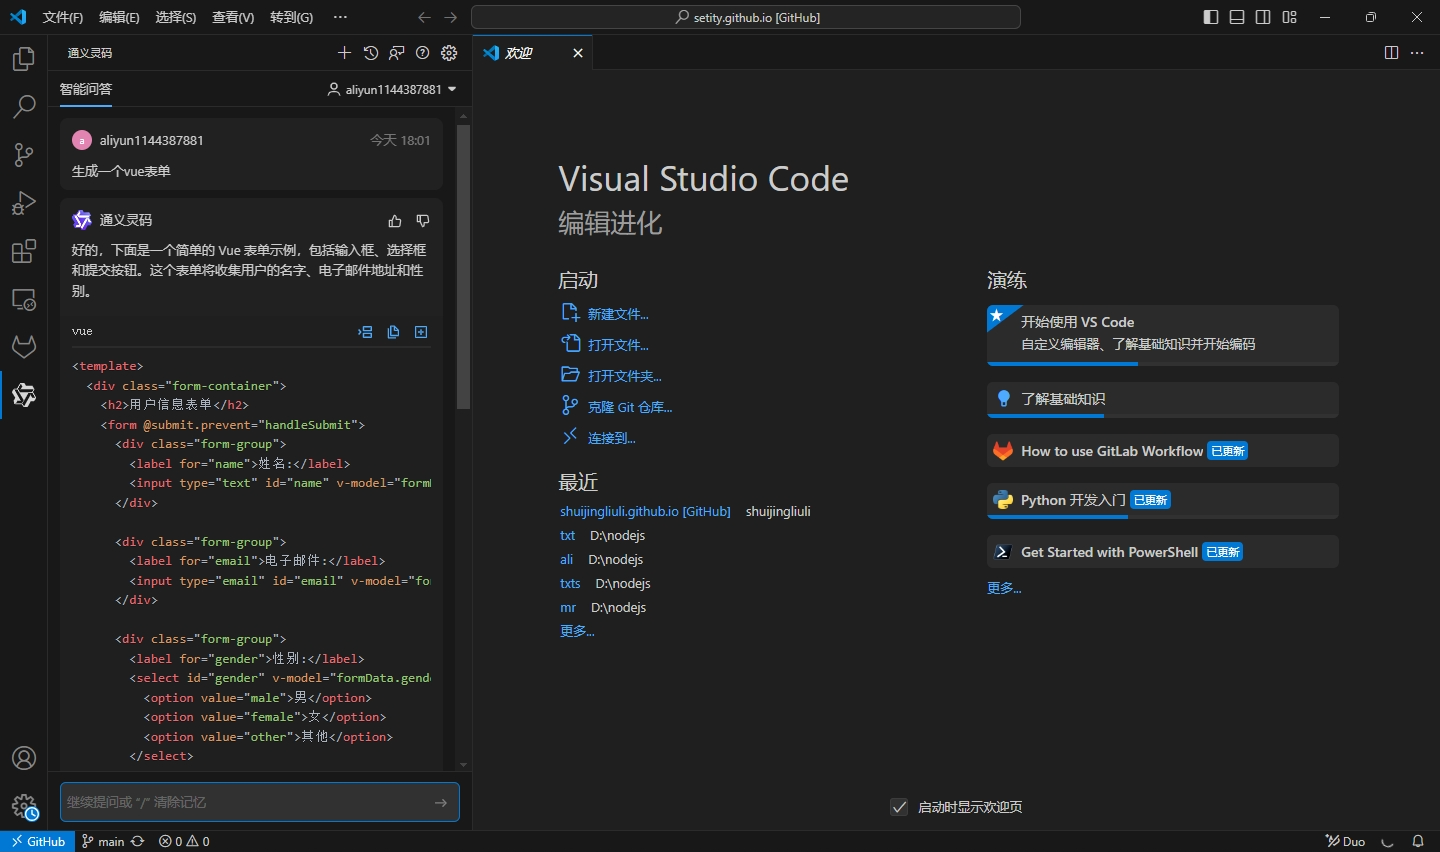
Task: Synchronize changes in status bar
Action: click(x=138, y=841)
